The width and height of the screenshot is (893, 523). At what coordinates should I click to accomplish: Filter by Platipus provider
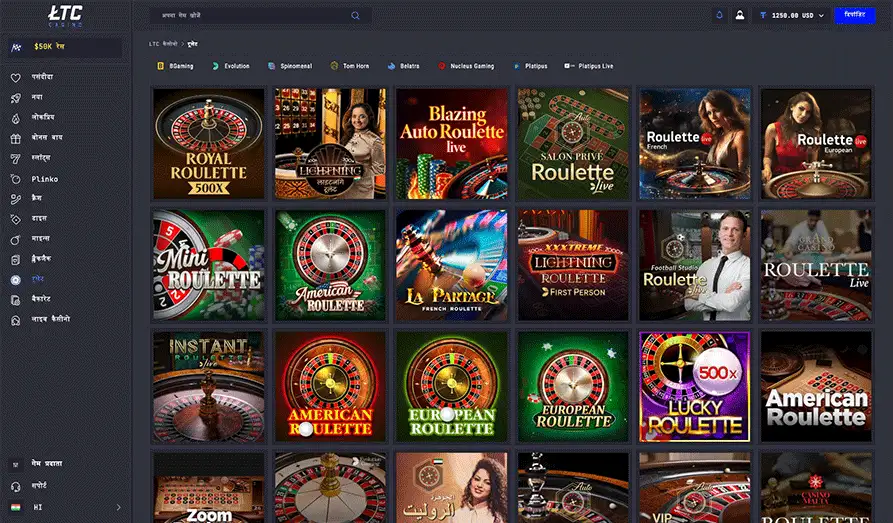point(530,66)
